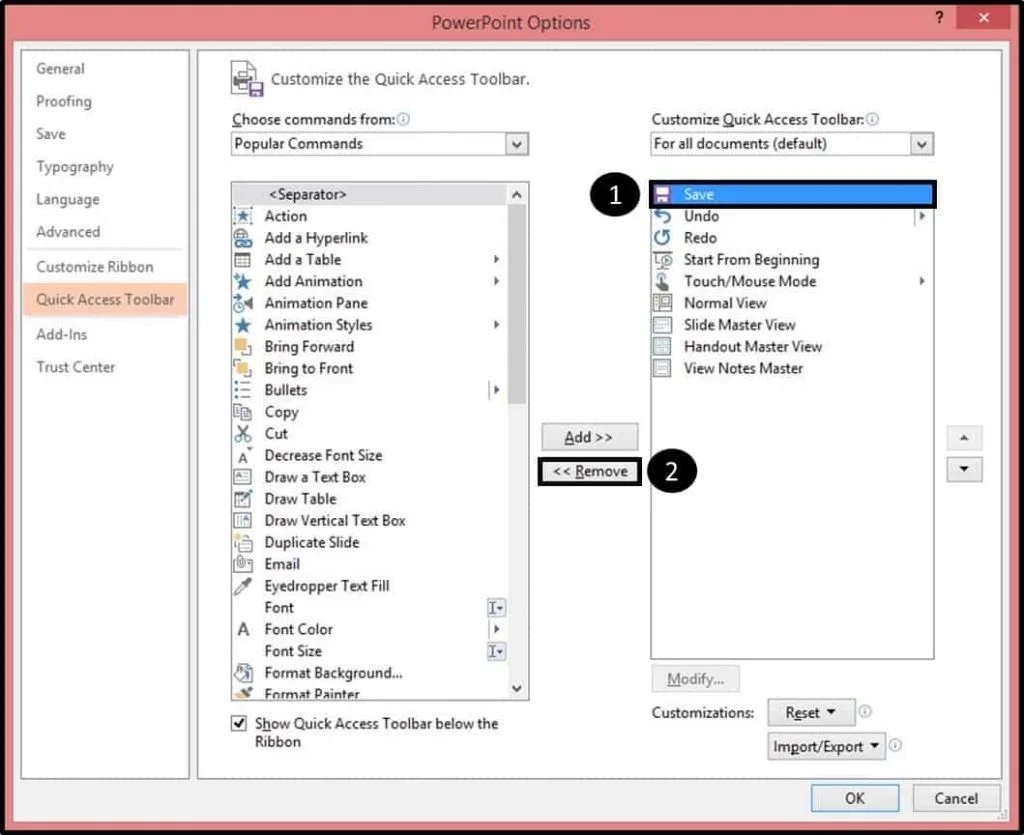Click the Email command icon
Viewport: 1024px width, 835px height.
coord(243,563)
